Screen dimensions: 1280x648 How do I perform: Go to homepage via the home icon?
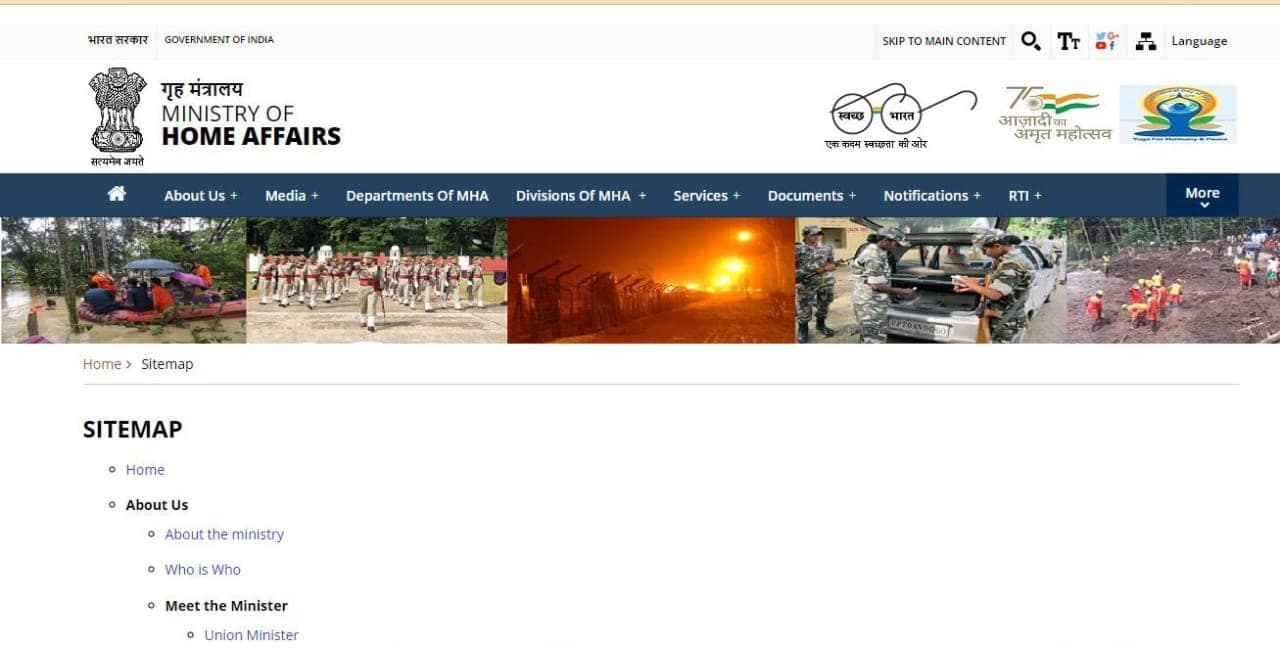117,195
